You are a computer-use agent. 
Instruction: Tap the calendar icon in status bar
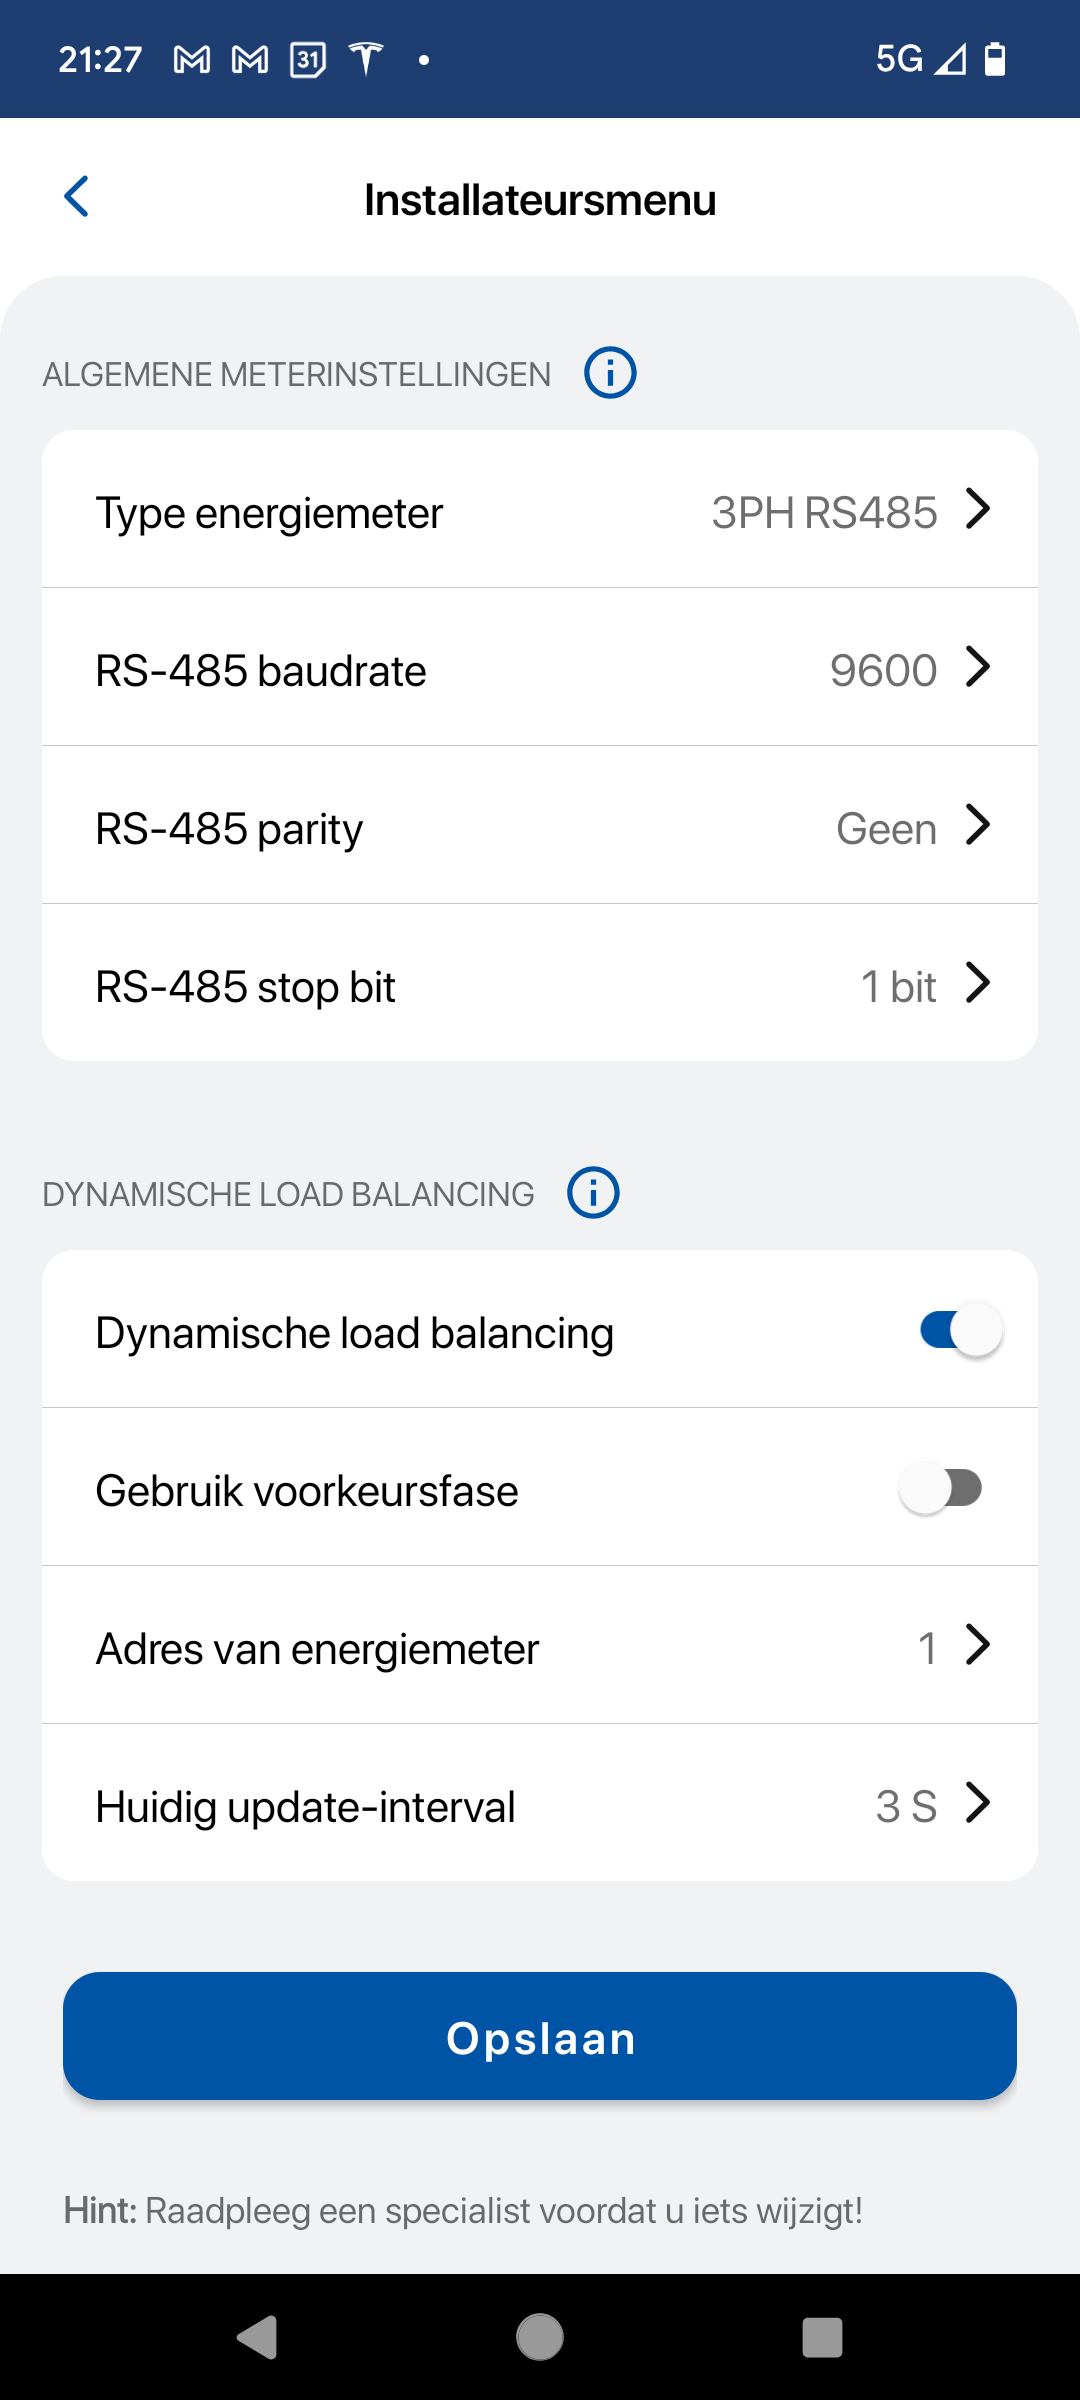[x=308, y=60]
